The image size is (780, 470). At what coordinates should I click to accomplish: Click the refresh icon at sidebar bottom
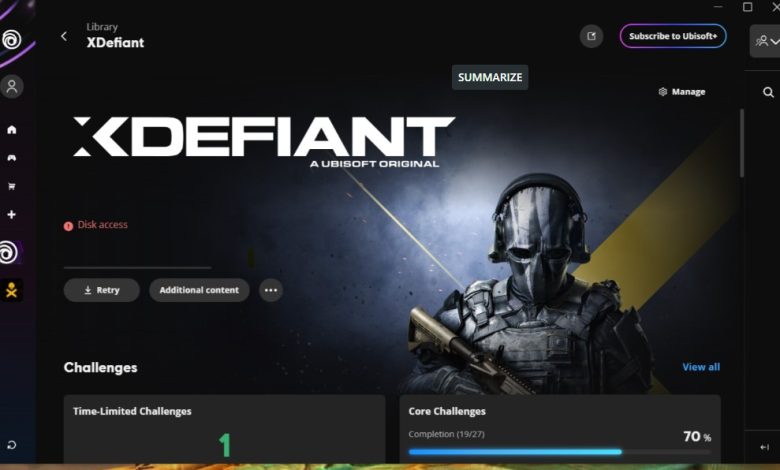(x=11, y=445)
